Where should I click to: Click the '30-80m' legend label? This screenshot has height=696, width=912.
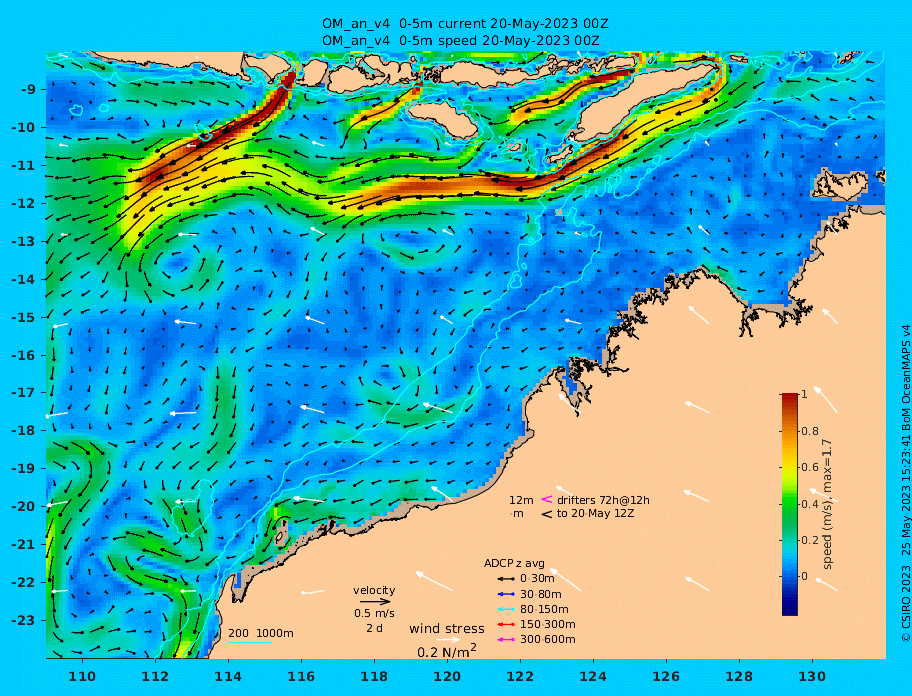pos(540,594)
